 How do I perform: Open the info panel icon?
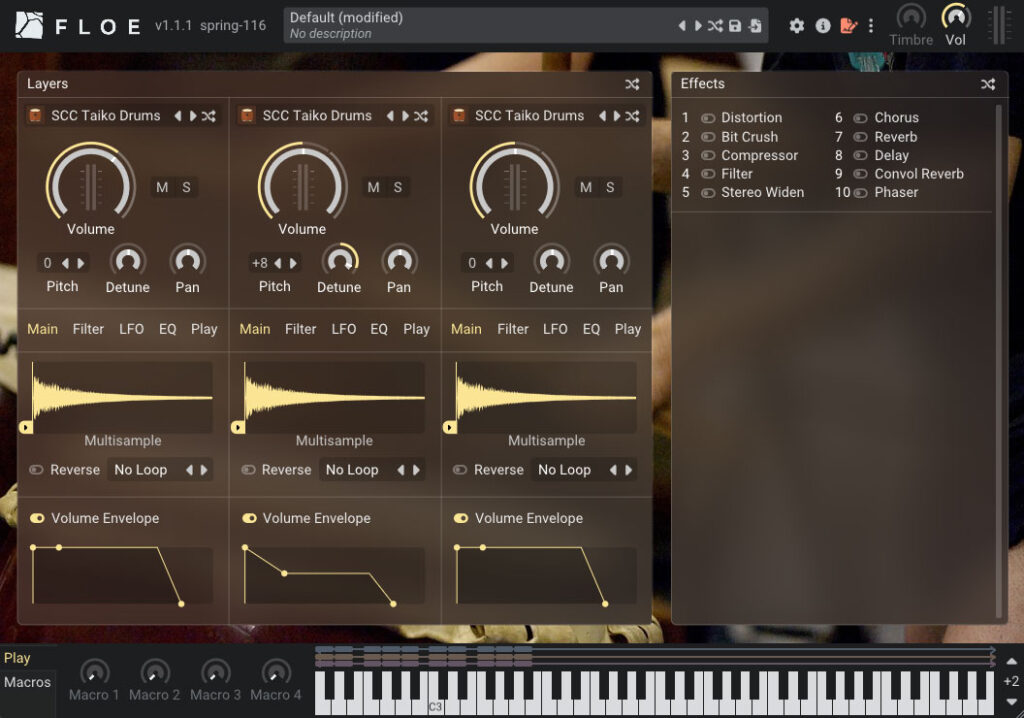coord(823,26)
